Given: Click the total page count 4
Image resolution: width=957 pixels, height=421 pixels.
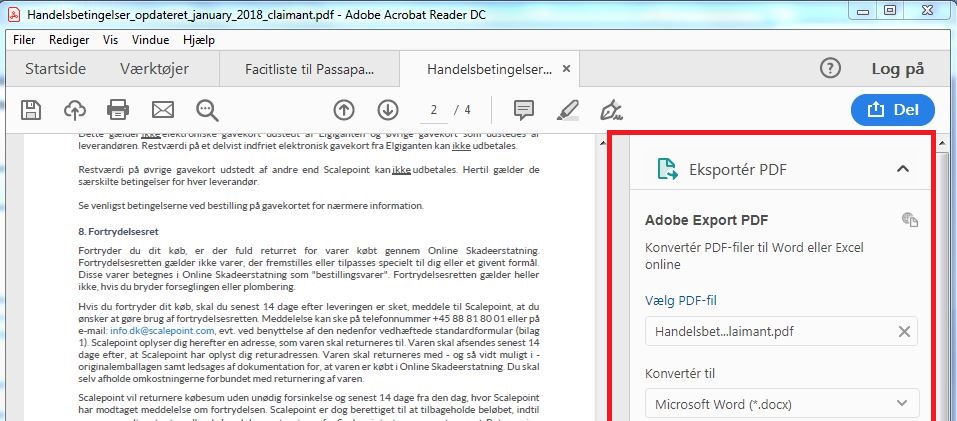Looking at the screenshot, I should (468, 110).
